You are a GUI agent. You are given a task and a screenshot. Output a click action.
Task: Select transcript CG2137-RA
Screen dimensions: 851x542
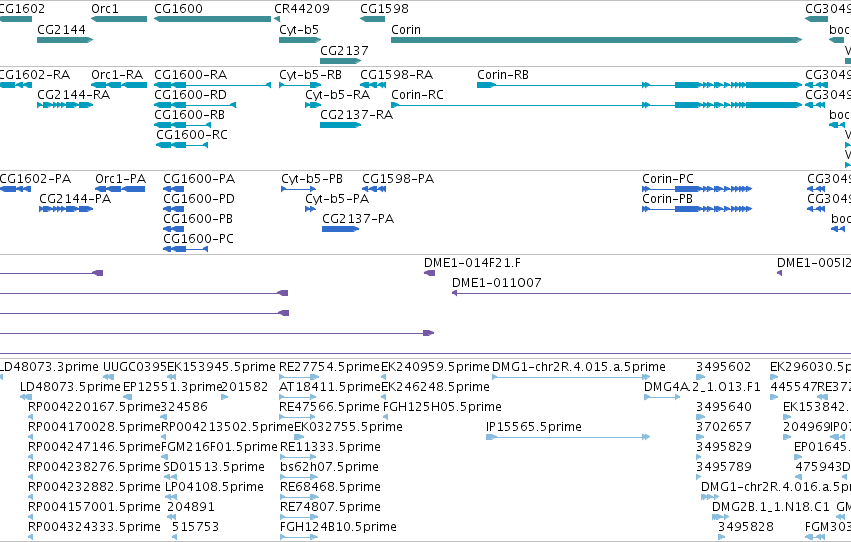(357, 115)
